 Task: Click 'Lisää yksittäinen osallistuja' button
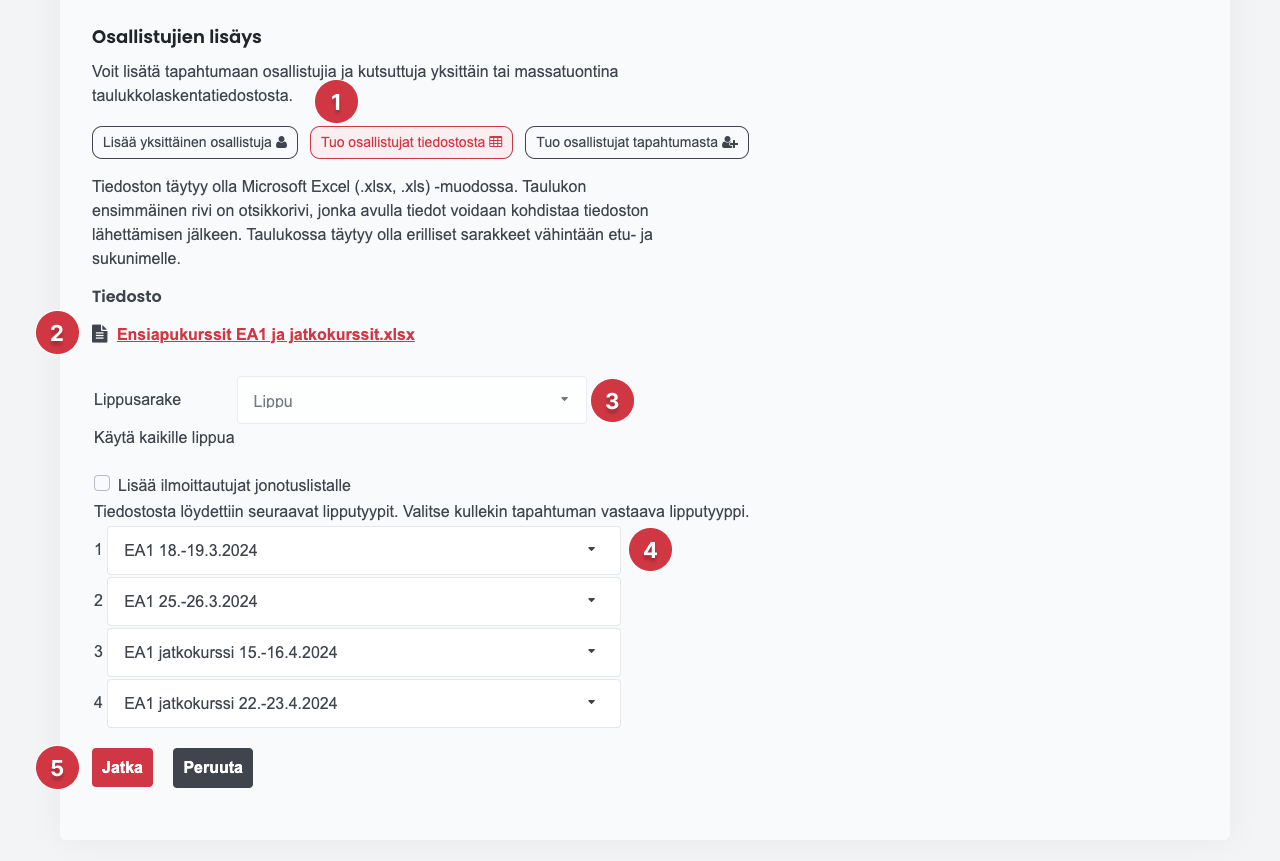[x=195, y=142]
